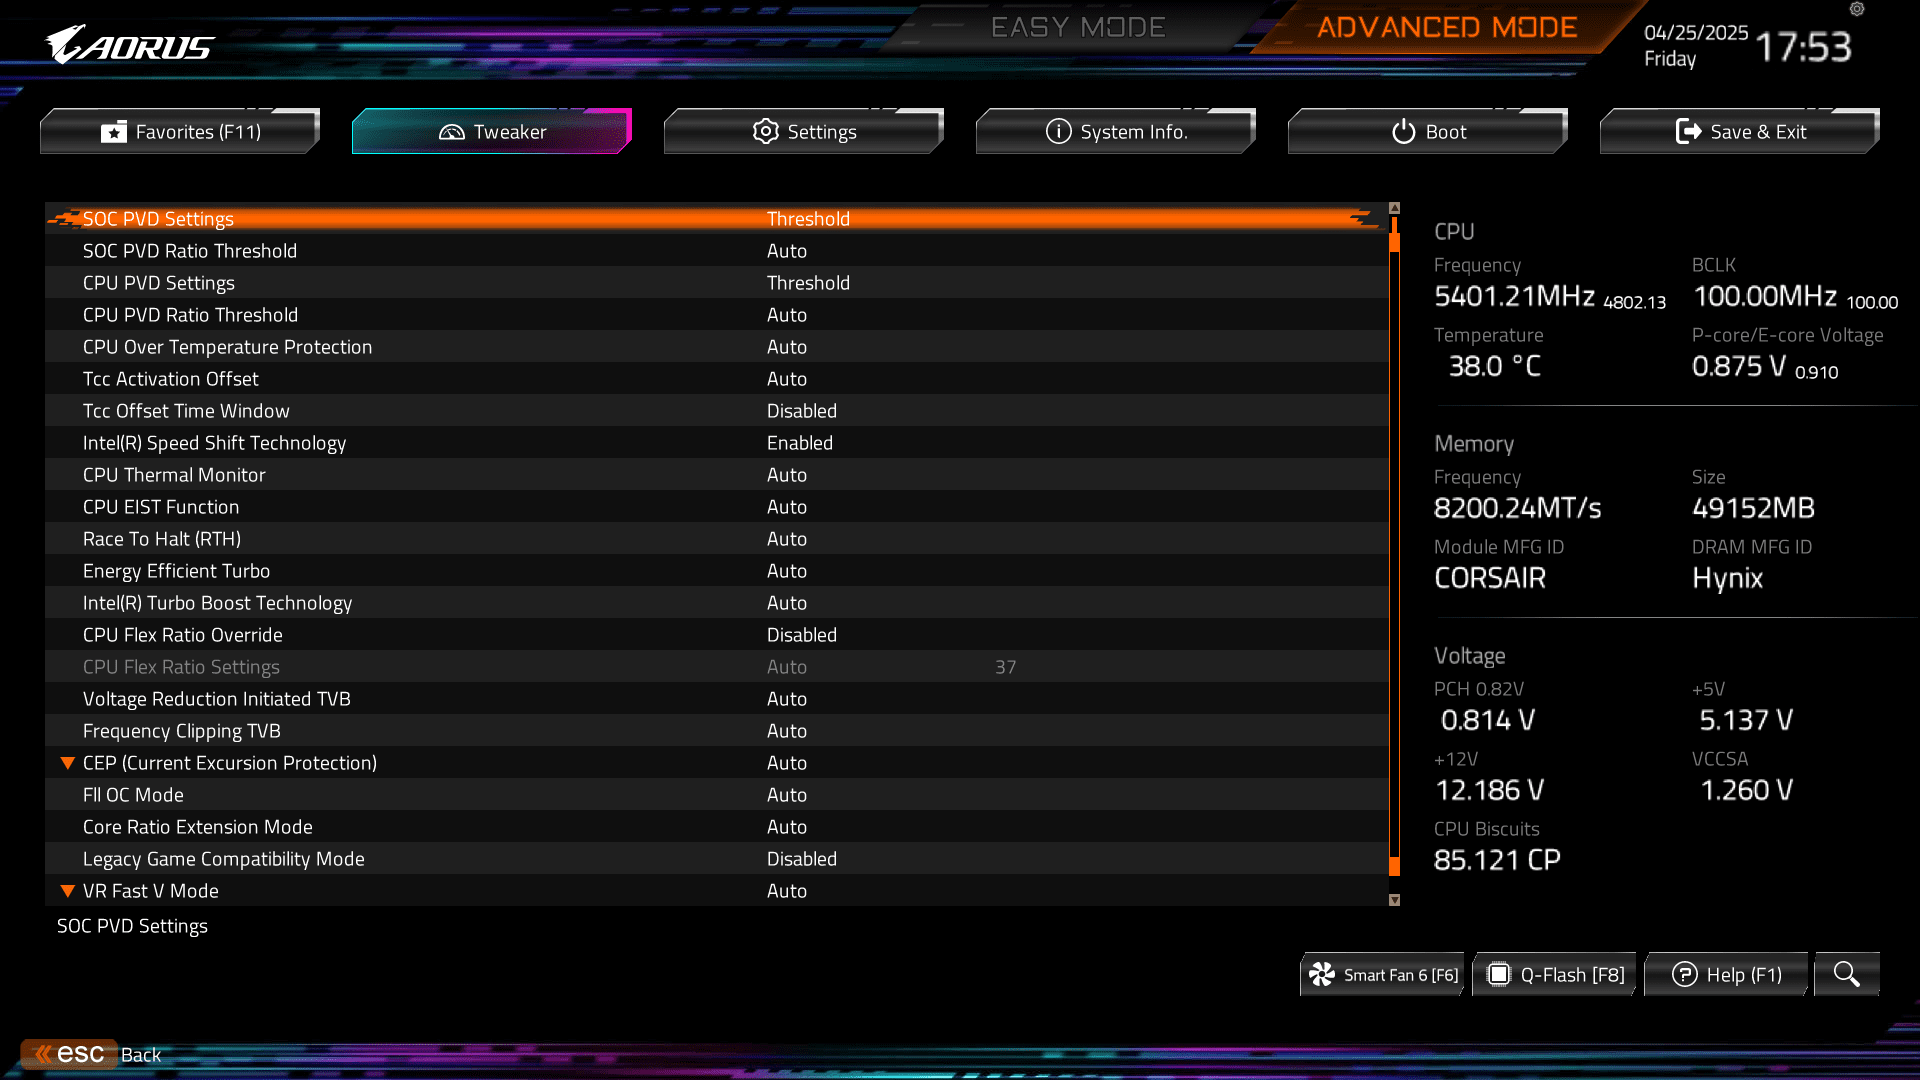Open Save & Exit menu
This screenshot has width=1920, height=1080.
click(1740, 132)
